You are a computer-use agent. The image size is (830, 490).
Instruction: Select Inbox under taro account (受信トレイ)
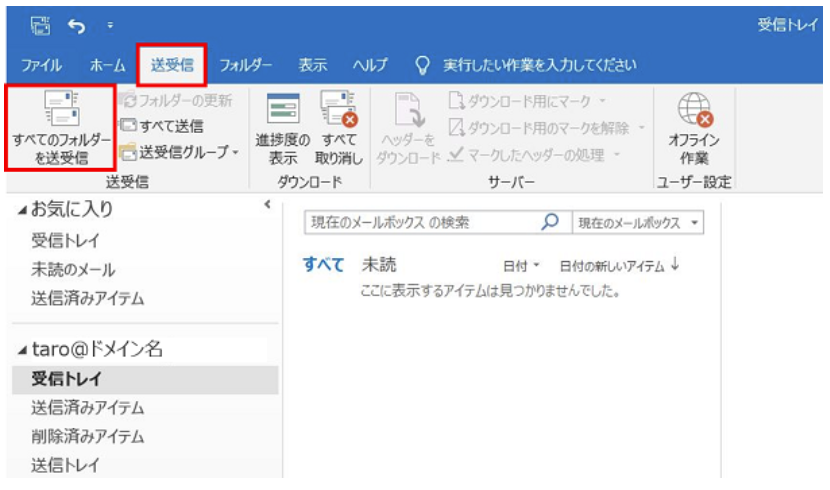[145, 379]
